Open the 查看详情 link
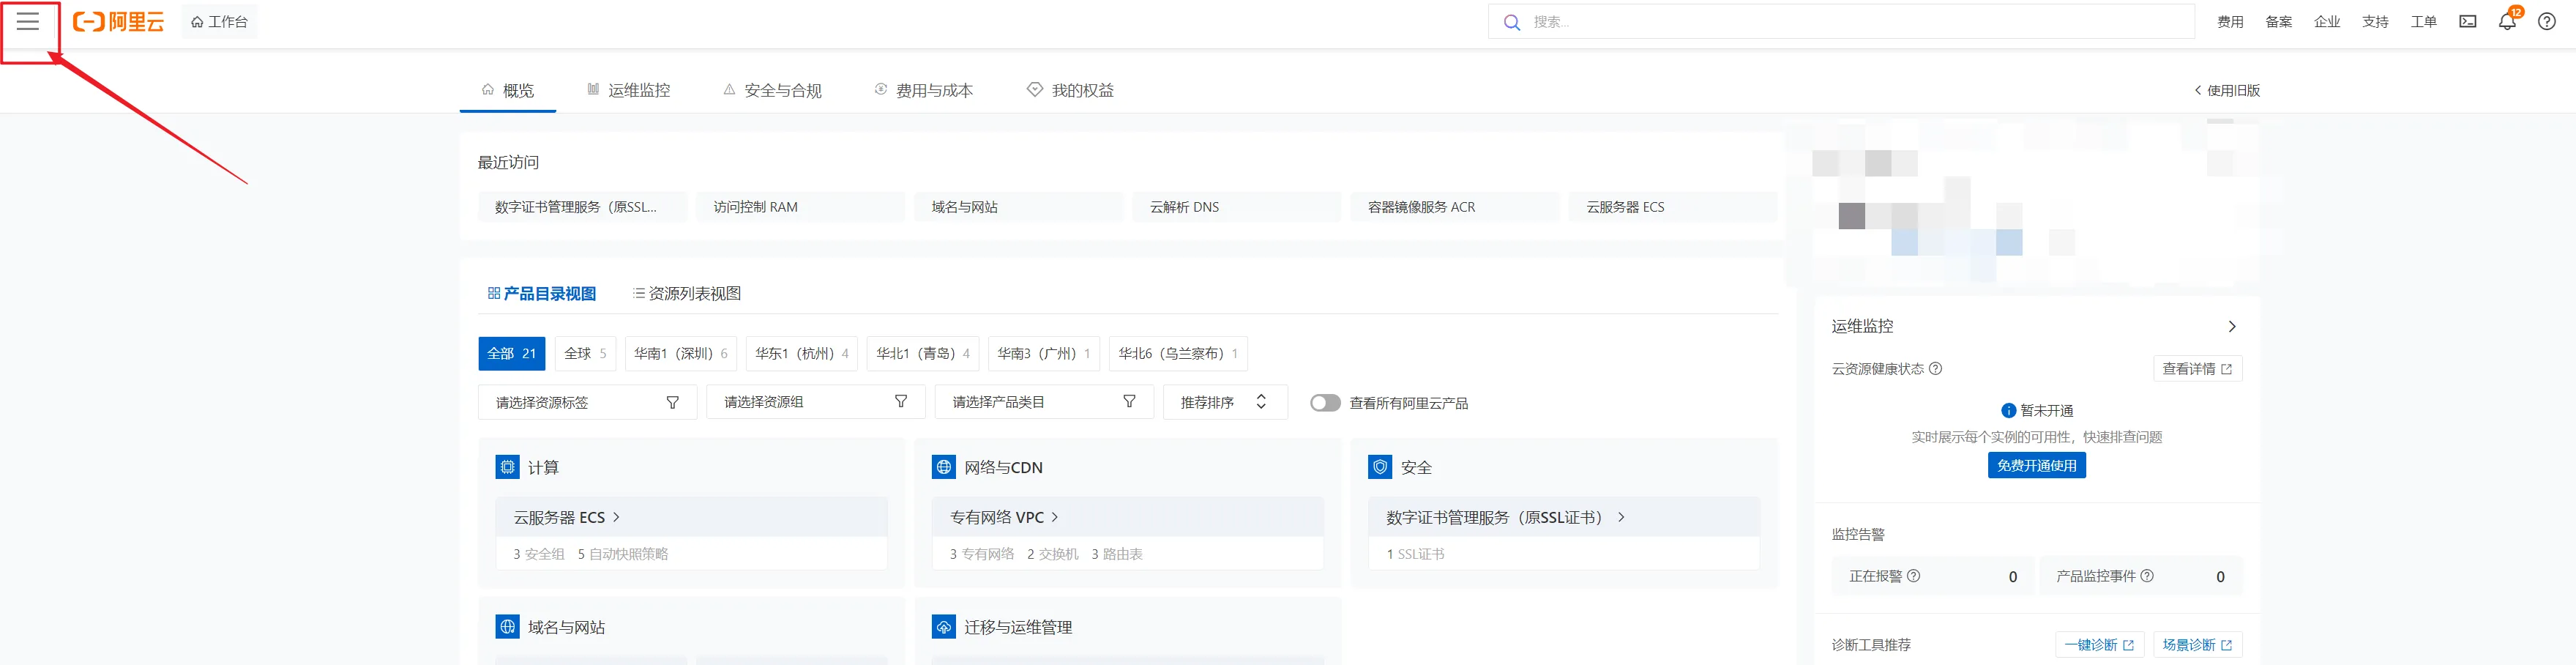The height and width of the screenshot is (665, 2576). click(2196, 369)
